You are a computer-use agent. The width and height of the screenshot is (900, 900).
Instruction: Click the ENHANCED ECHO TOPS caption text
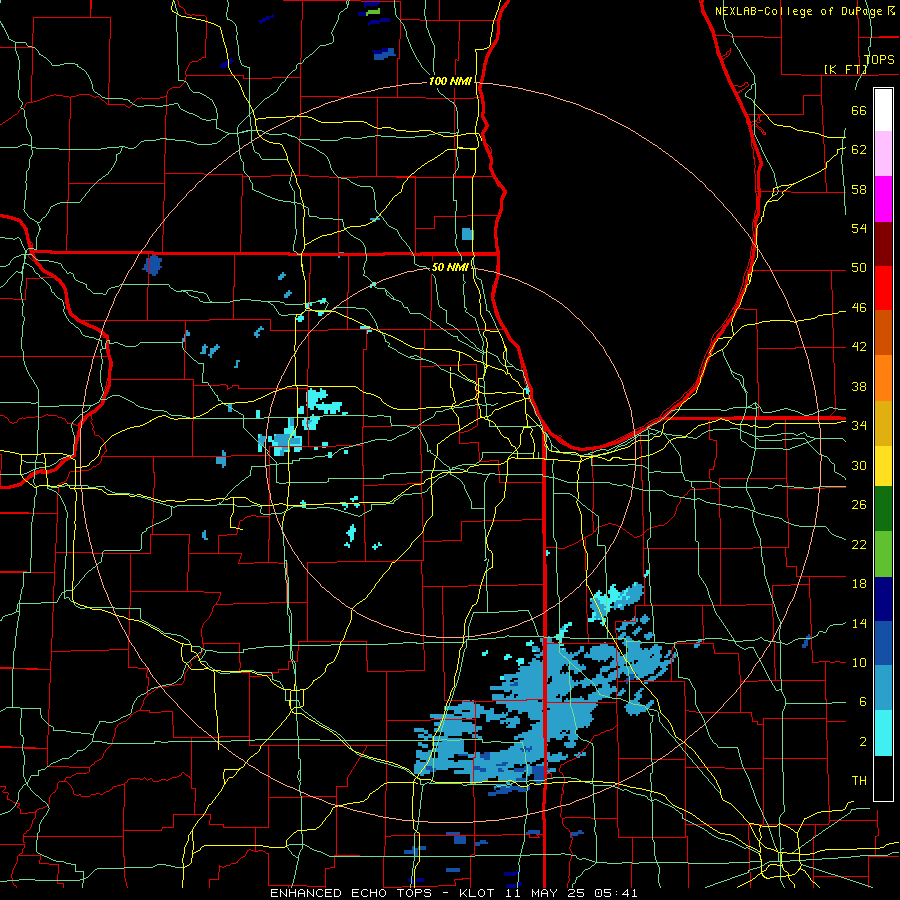click(350, 893)
